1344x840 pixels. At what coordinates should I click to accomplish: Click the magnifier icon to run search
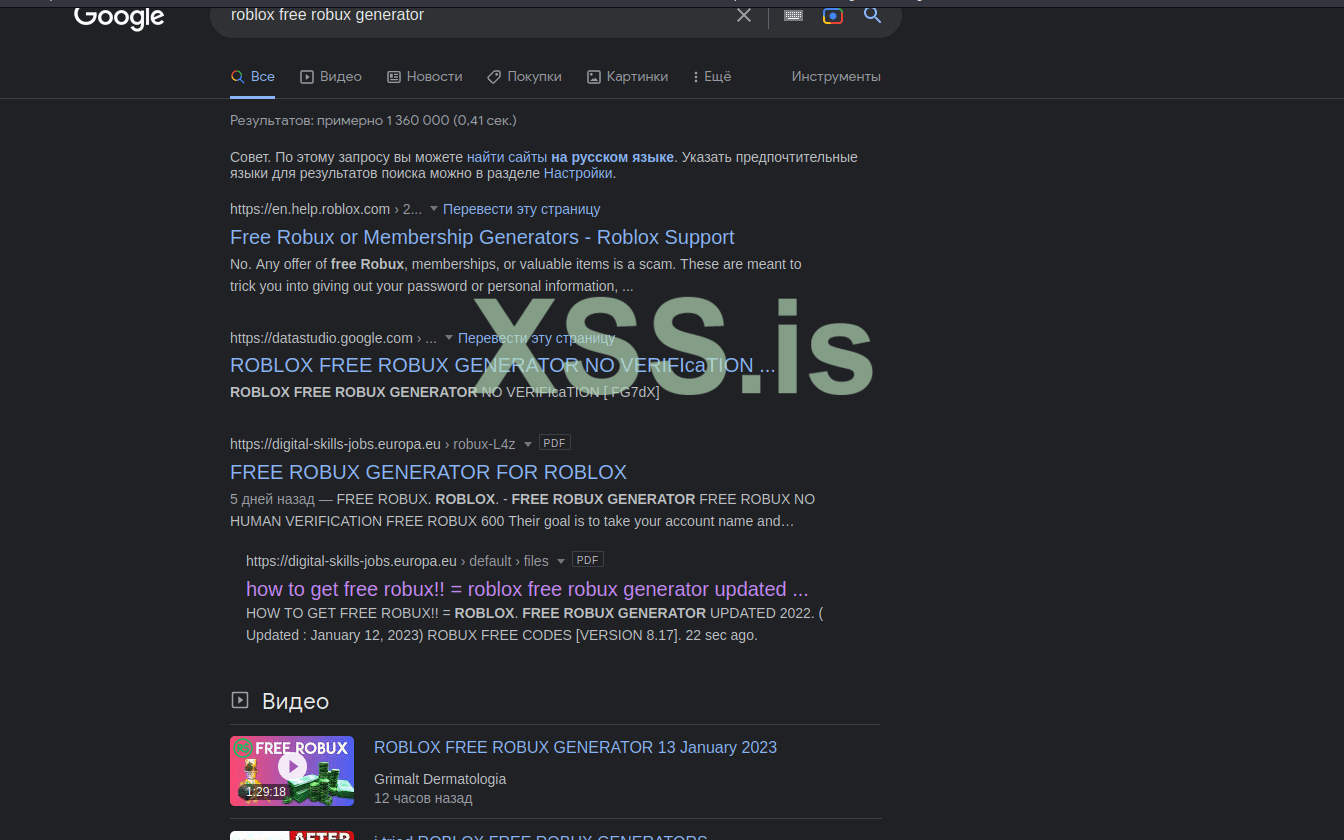(871, 15)
